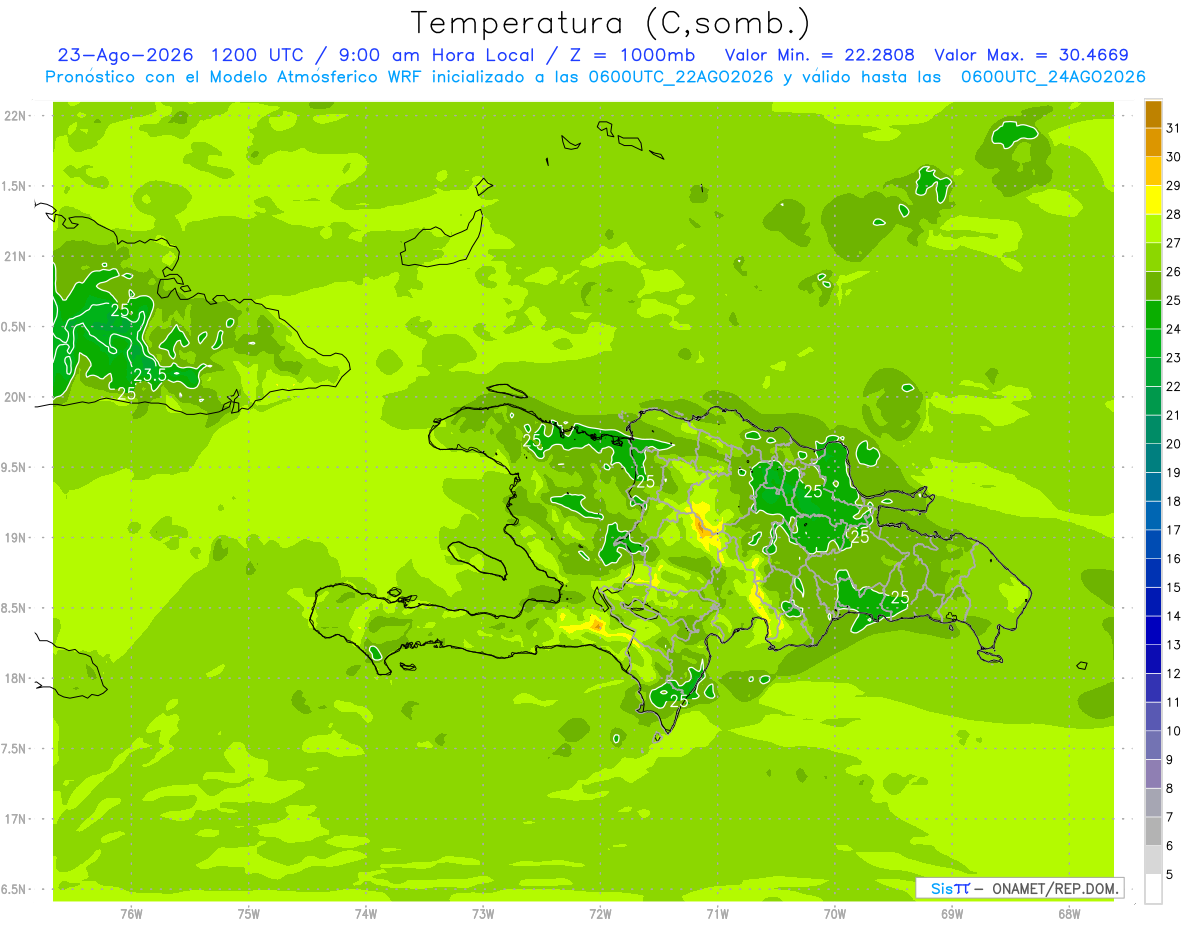This screenshot has width=1200, height=927.
Task: Select the "0600UTC_22AGO2026" initialization timestamp
Action: (x=680, y=77)
